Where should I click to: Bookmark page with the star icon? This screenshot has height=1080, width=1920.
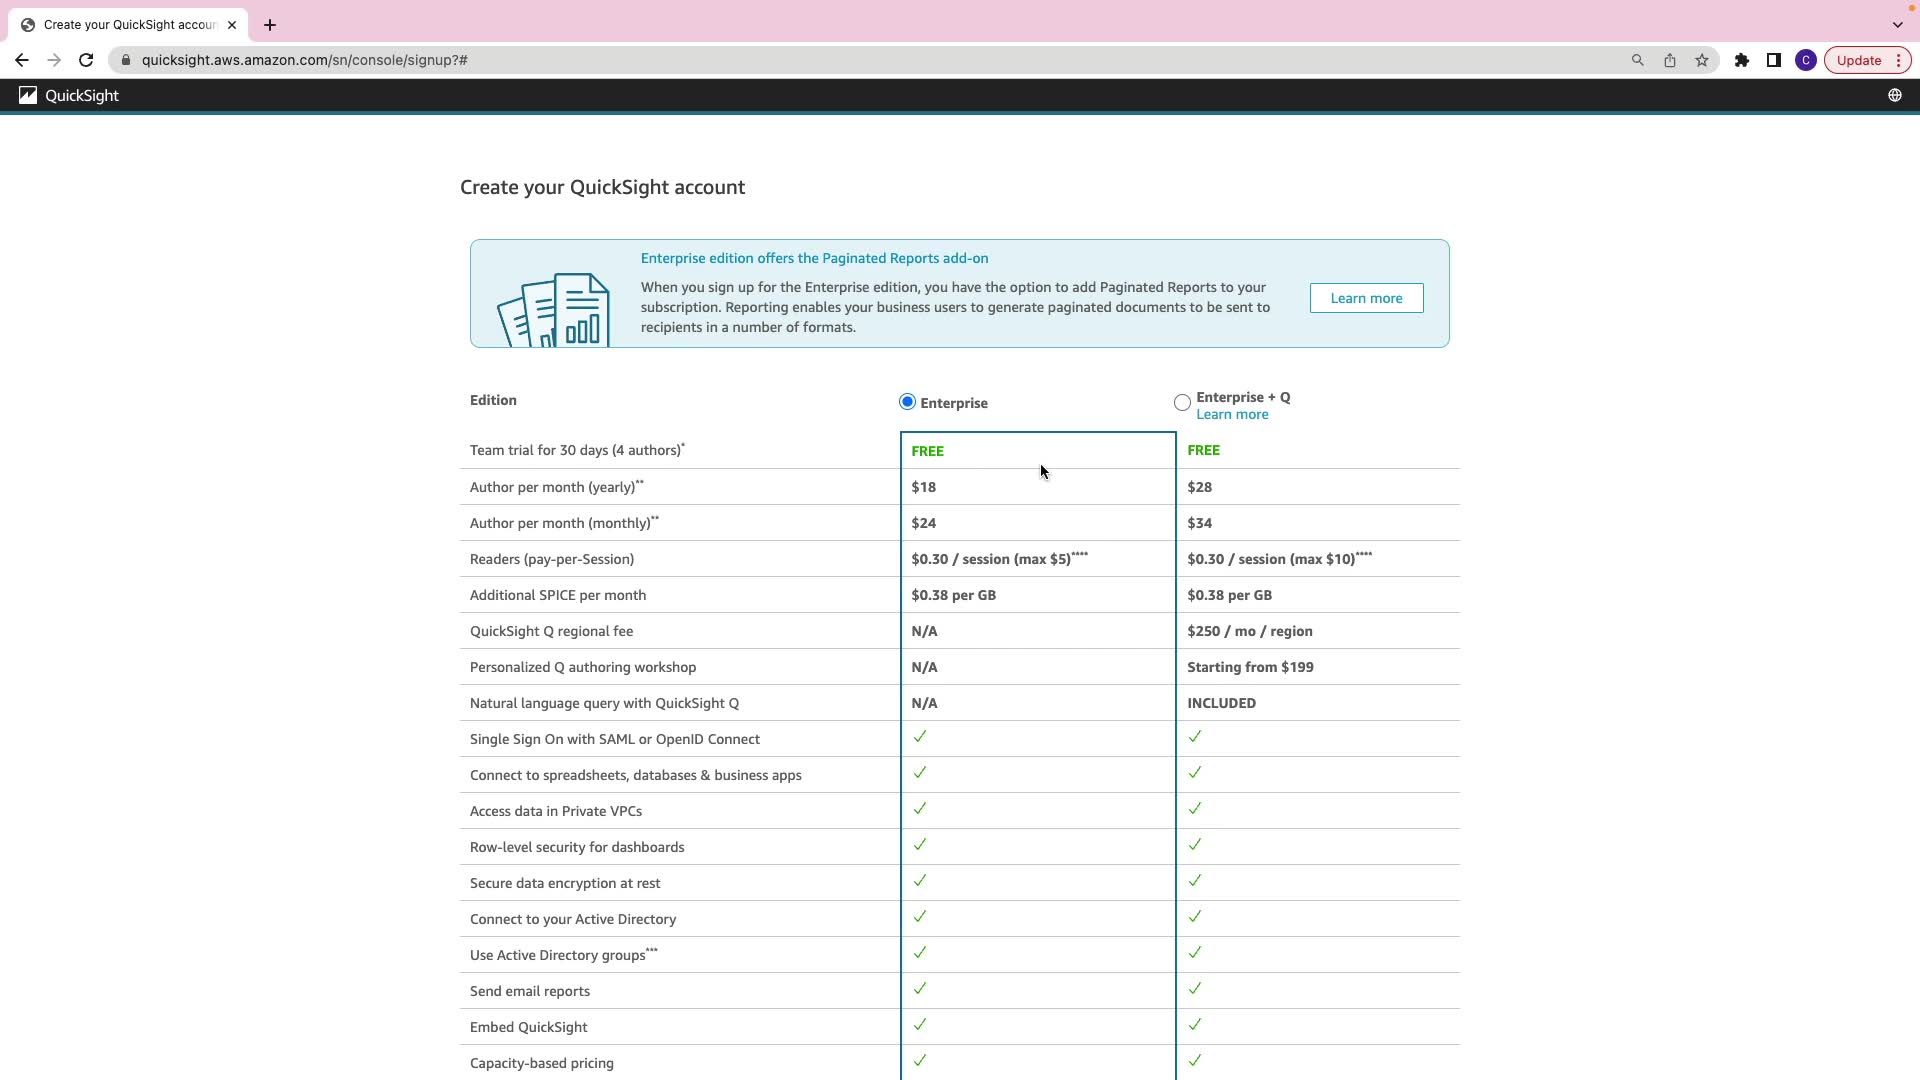pos(1702,60)
